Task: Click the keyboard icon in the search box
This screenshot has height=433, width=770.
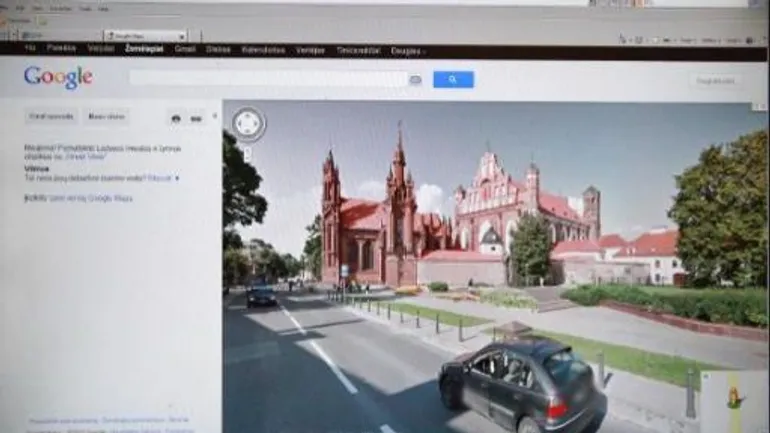Action: 415,80
